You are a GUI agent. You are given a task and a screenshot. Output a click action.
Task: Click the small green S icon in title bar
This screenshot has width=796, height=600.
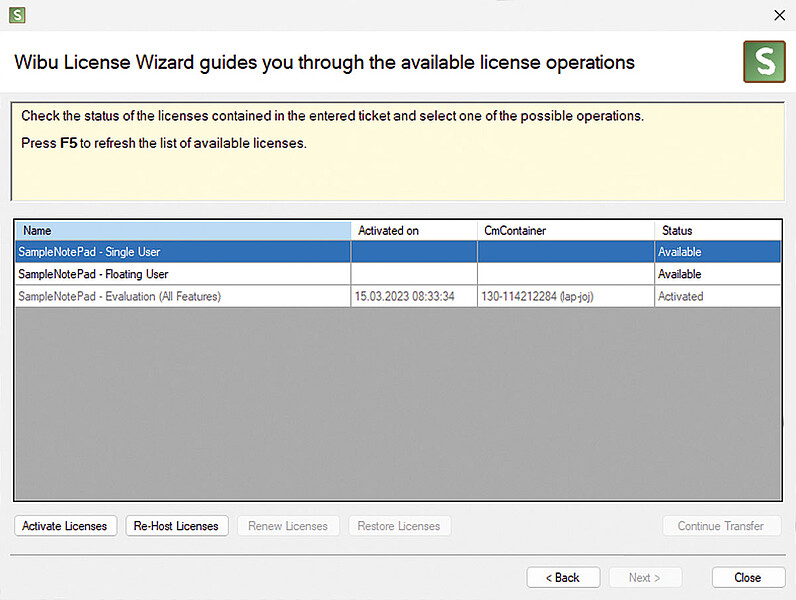(x=17, y=15)
